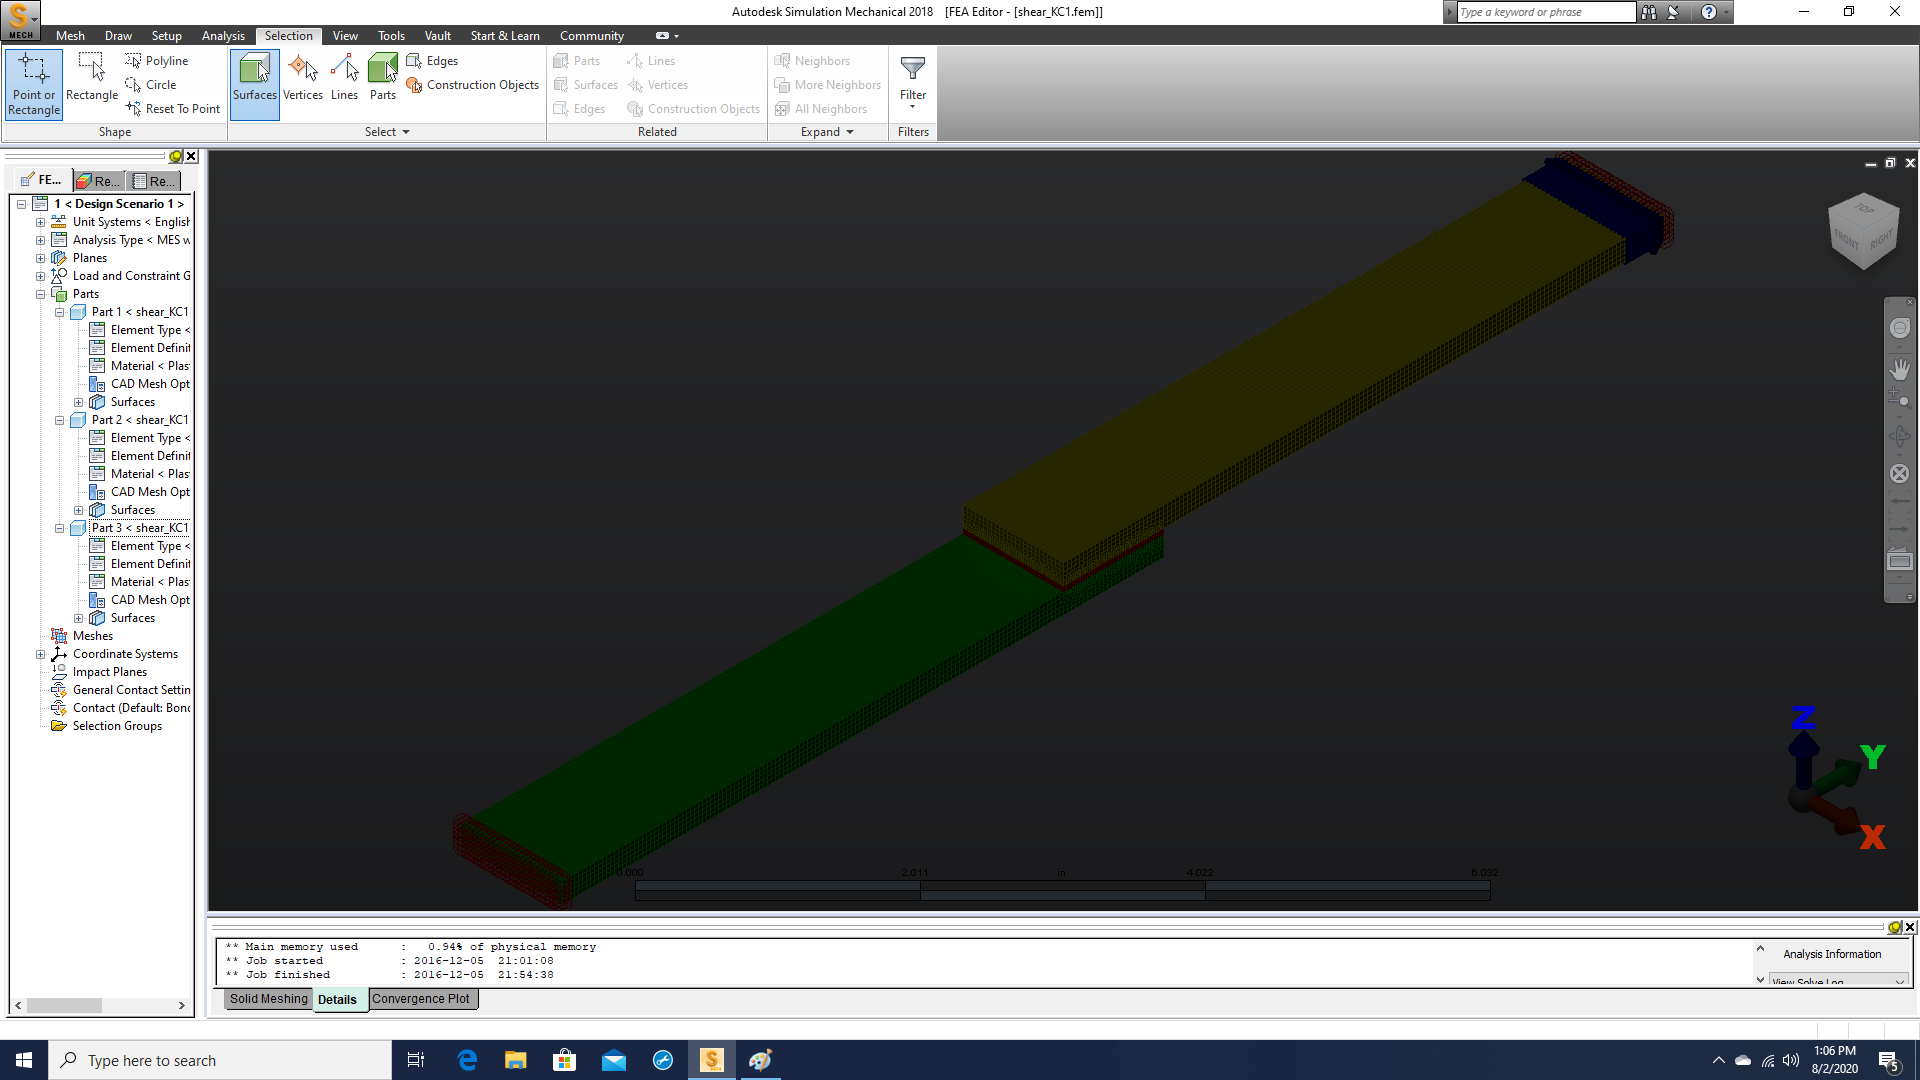Screen dimensions: 1920x1080
Task: Enable Parts selection mode
Action: click(x=382, y=78)
